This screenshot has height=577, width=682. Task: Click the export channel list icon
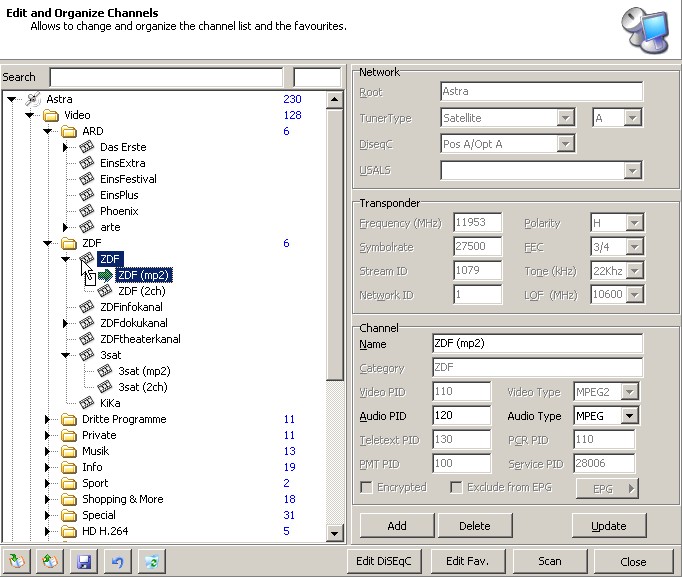[50, 561]
